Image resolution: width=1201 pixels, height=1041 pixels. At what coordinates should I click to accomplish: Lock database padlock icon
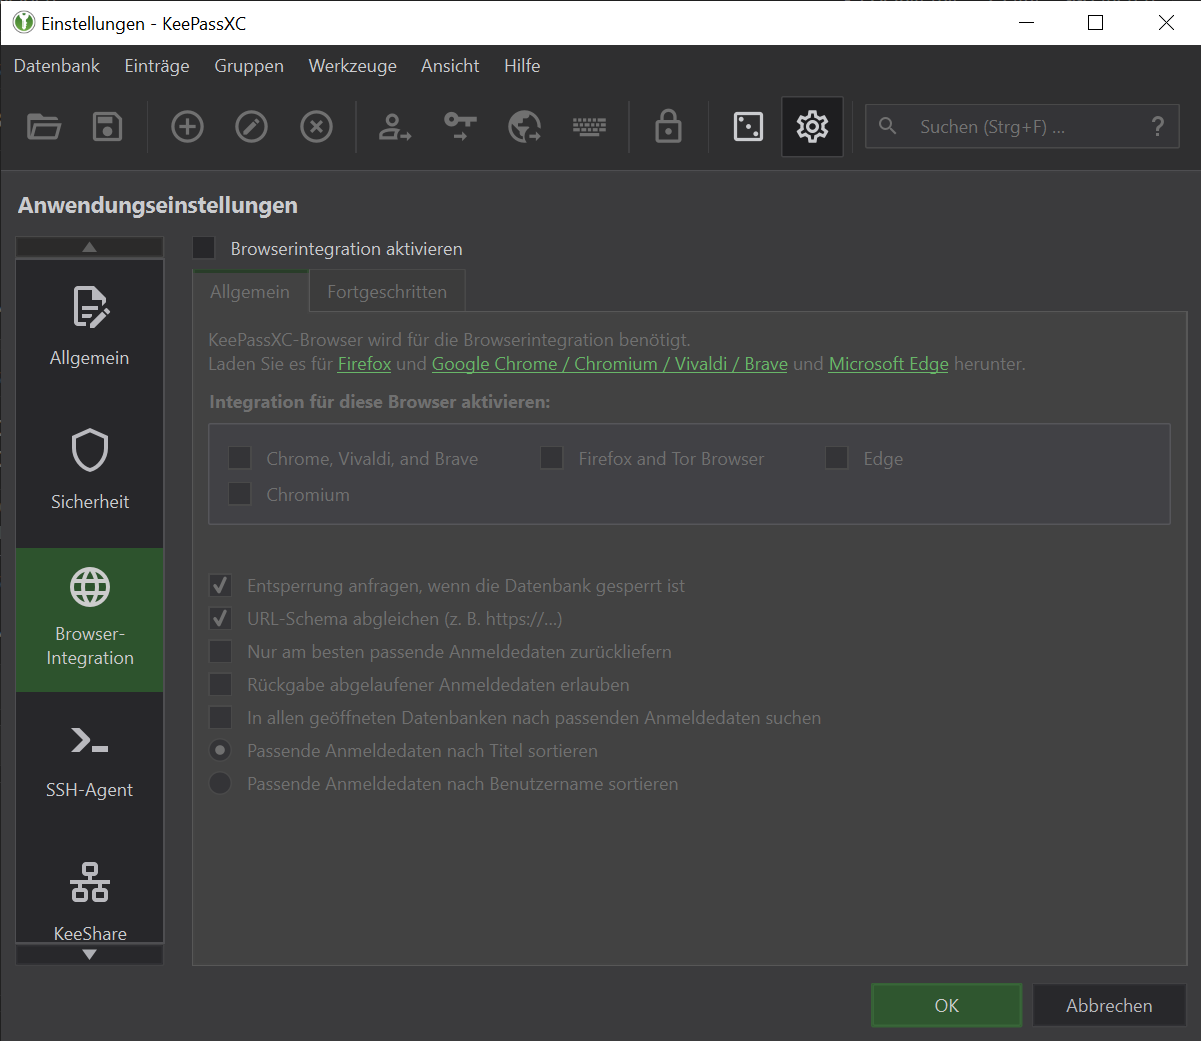coord(668,127)
